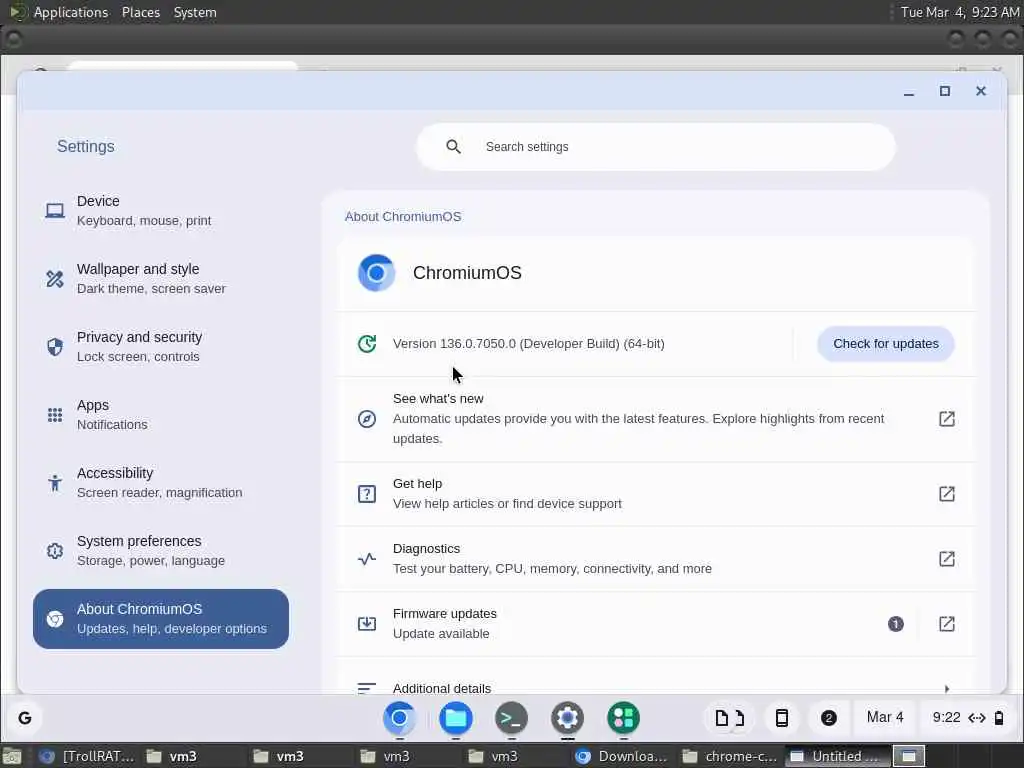
Task: Click the Check for updates button
Action: [886, 344]
